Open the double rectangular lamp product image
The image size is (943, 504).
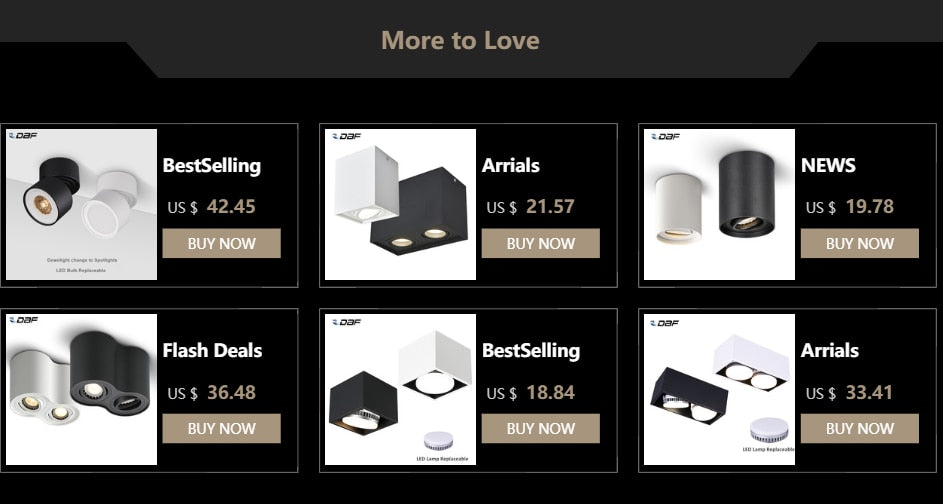[x=719, y=390]
